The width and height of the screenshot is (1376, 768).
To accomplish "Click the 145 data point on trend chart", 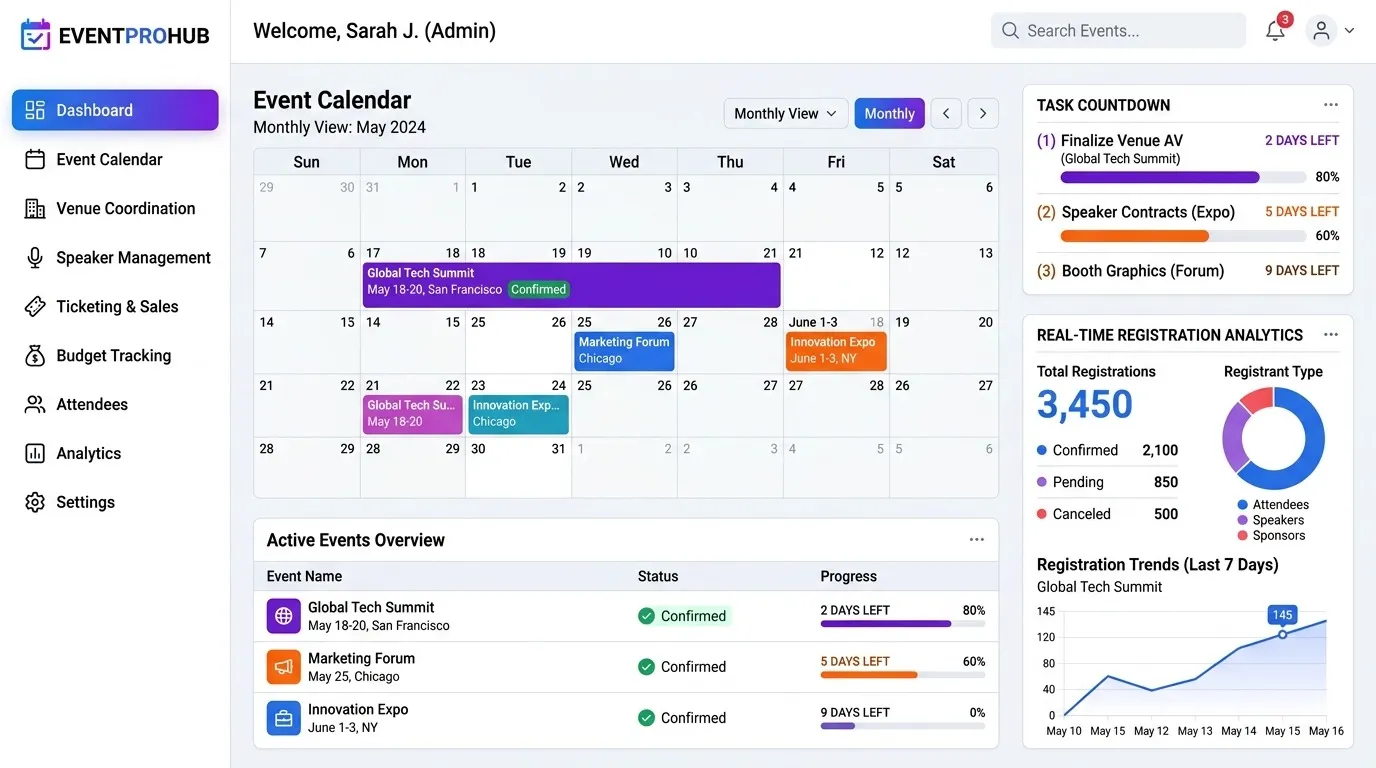I will 1282,634.
